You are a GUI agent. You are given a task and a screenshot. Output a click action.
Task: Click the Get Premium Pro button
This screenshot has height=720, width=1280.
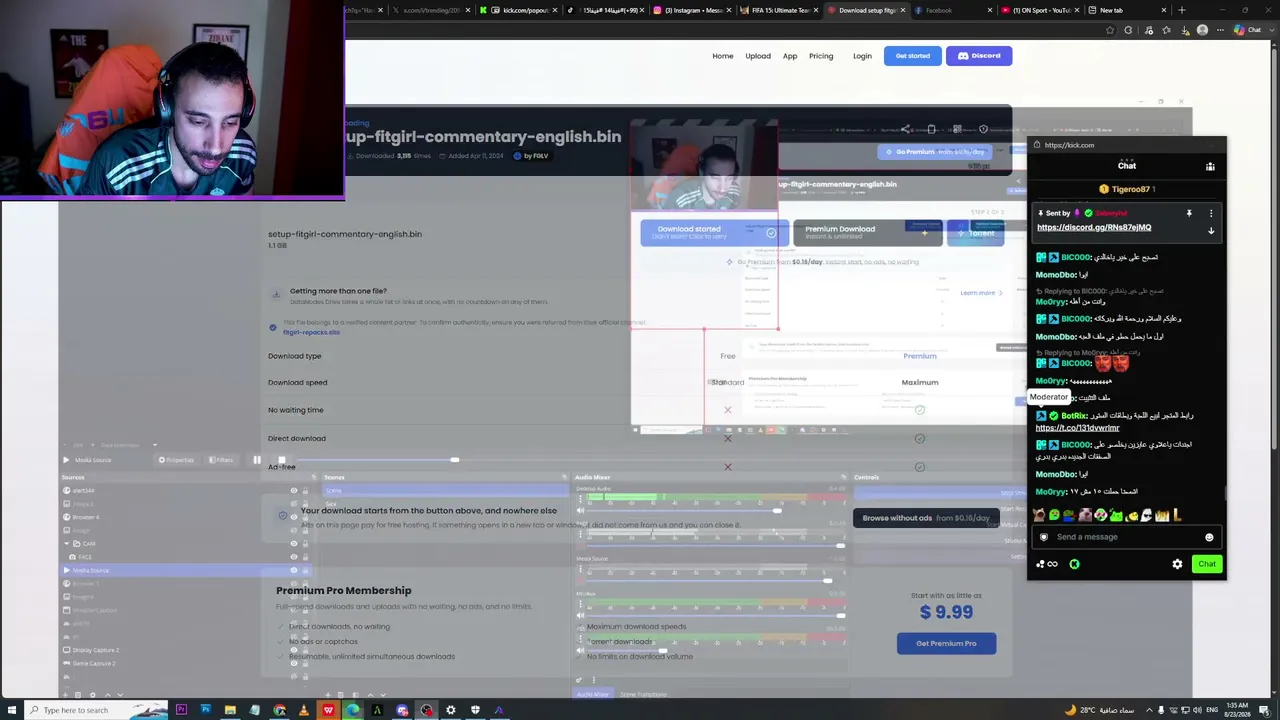tap(946, 643)
